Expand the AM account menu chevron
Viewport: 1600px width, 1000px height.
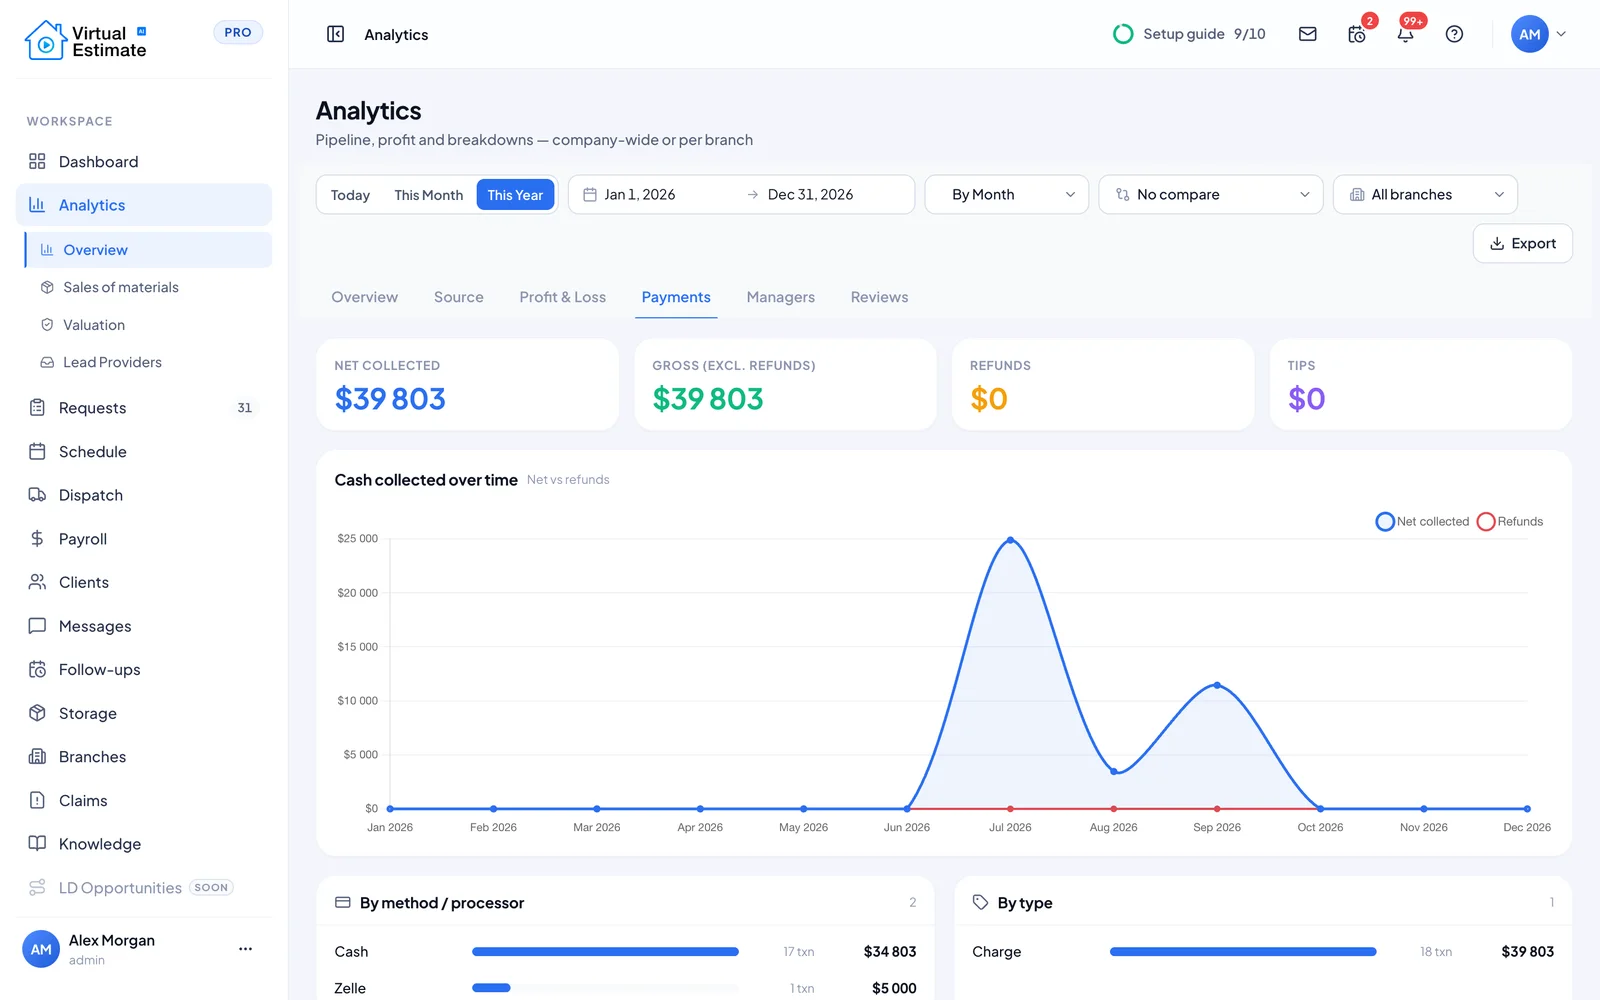click(1561, 34)
